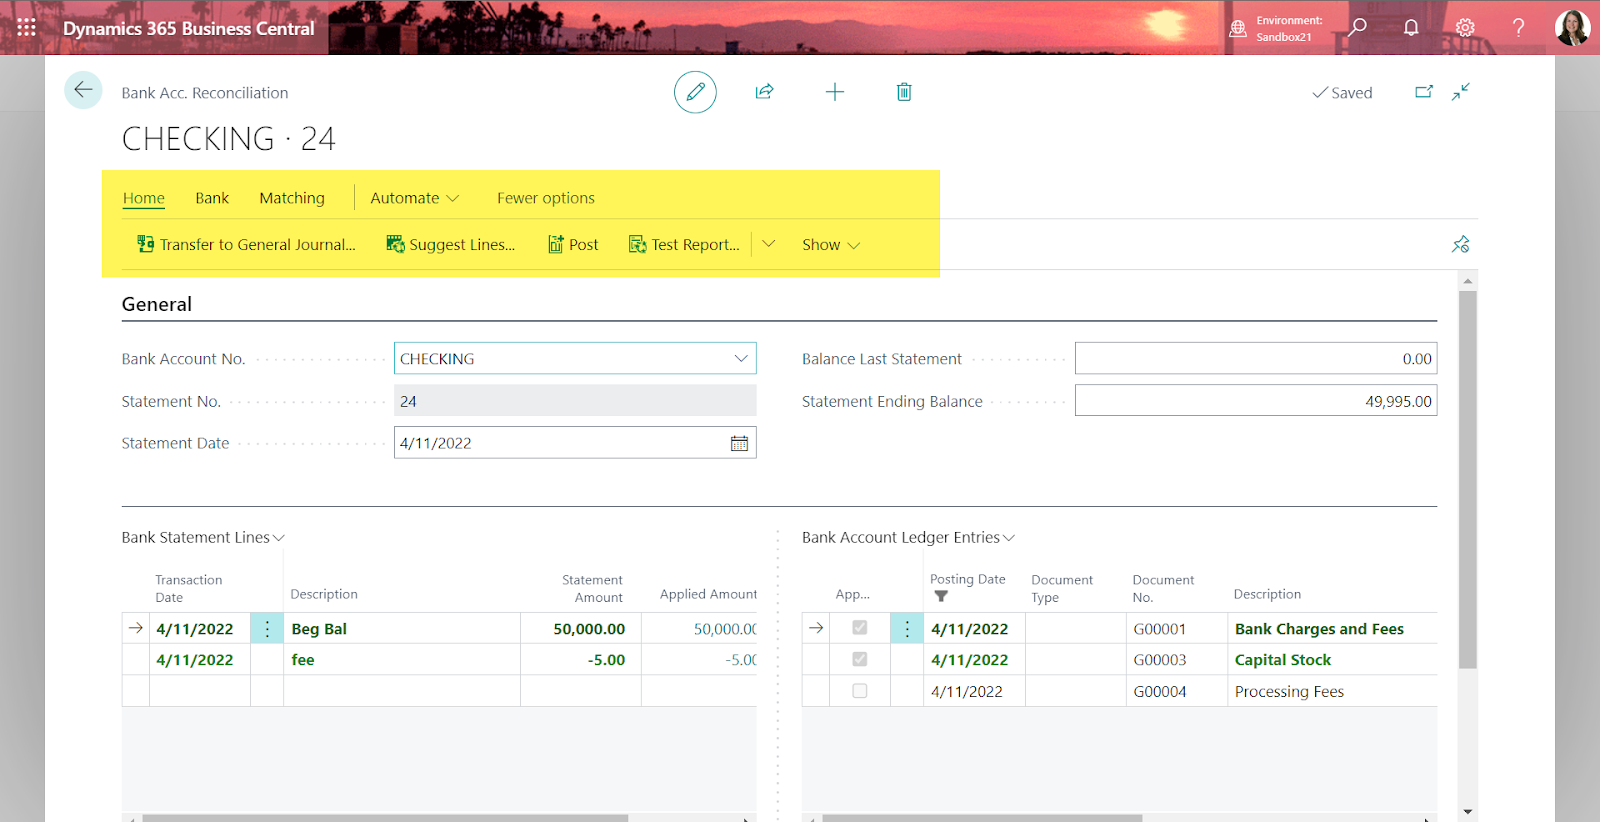Click Statement Ending Balance field
1600x822 pixels.
[1256, 401]
